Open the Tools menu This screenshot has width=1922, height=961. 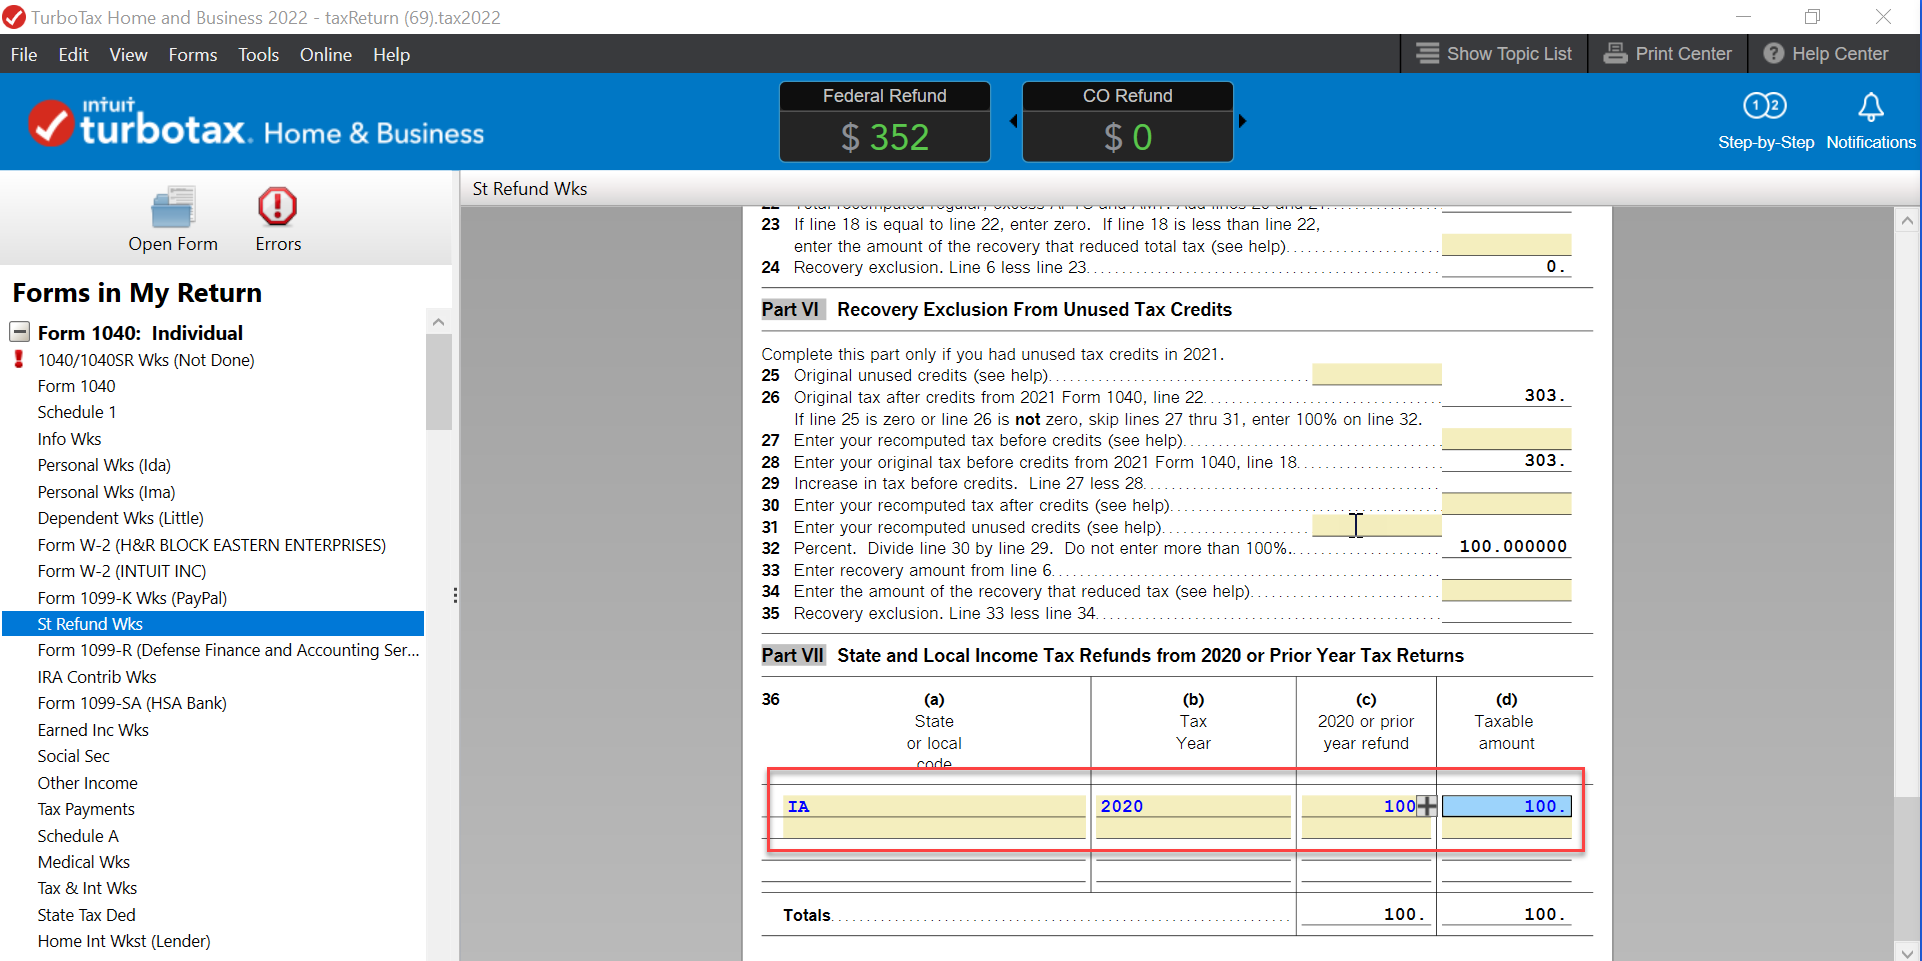258,55
